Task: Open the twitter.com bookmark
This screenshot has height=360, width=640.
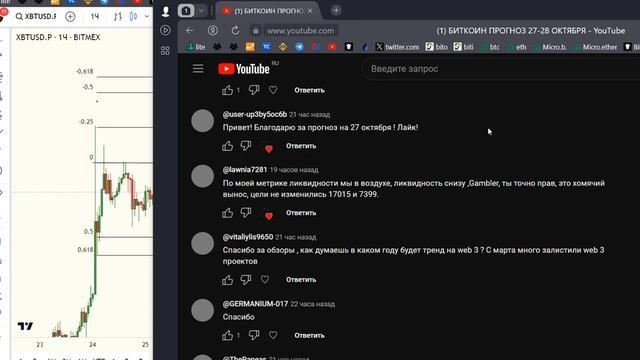Action: click(397, 47)
